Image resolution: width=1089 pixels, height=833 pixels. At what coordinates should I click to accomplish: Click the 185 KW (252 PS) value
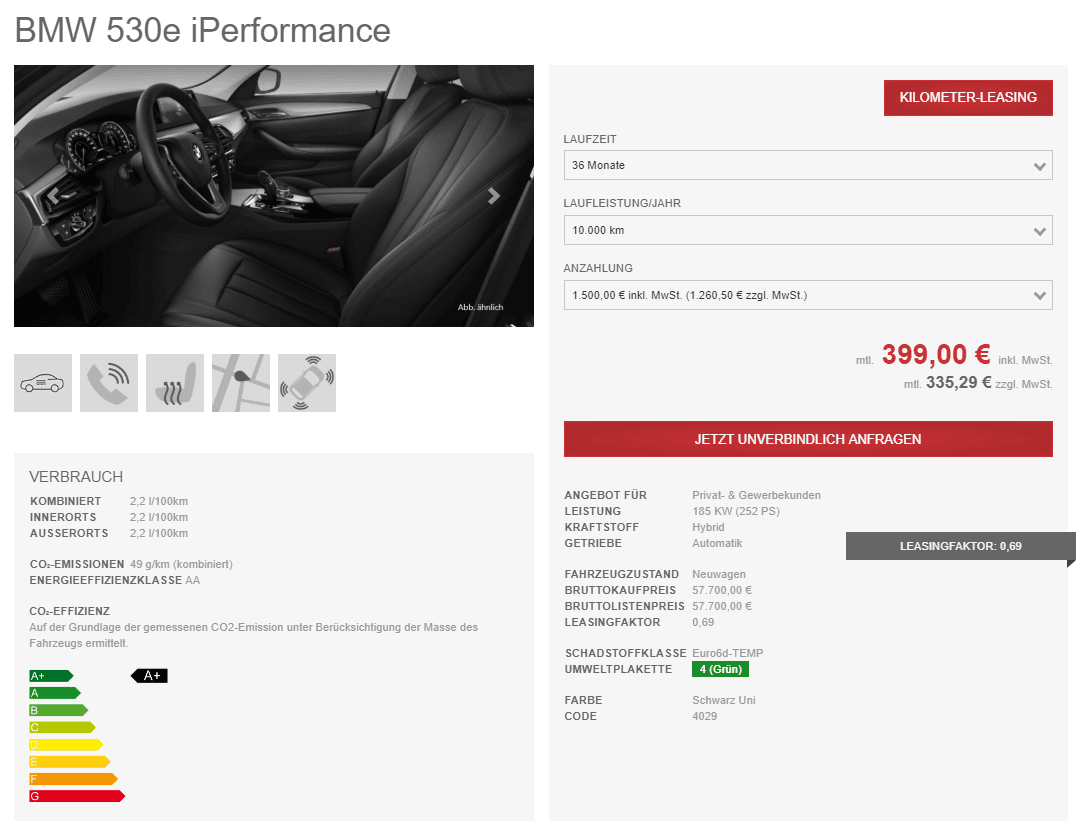tap(736, 511)
